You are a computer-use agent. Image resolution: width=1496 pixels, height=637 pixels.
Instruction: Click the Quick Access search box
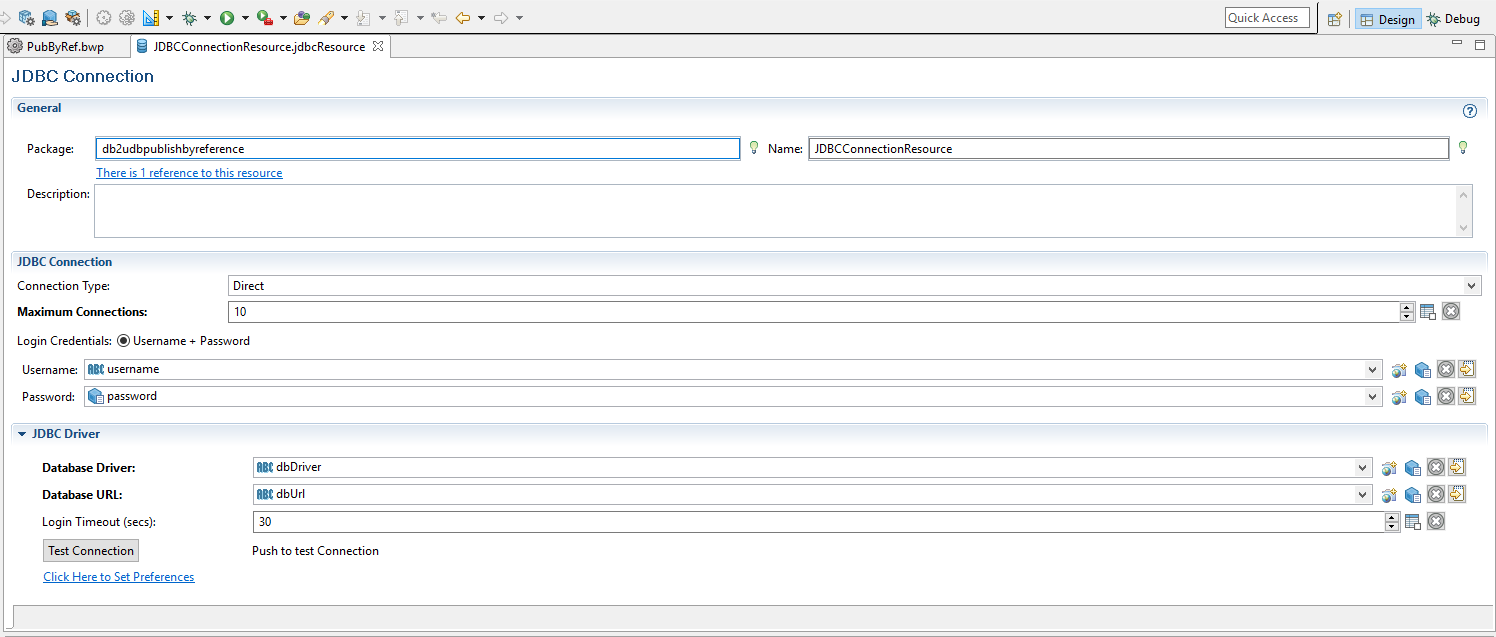(x=1267, y=18)
